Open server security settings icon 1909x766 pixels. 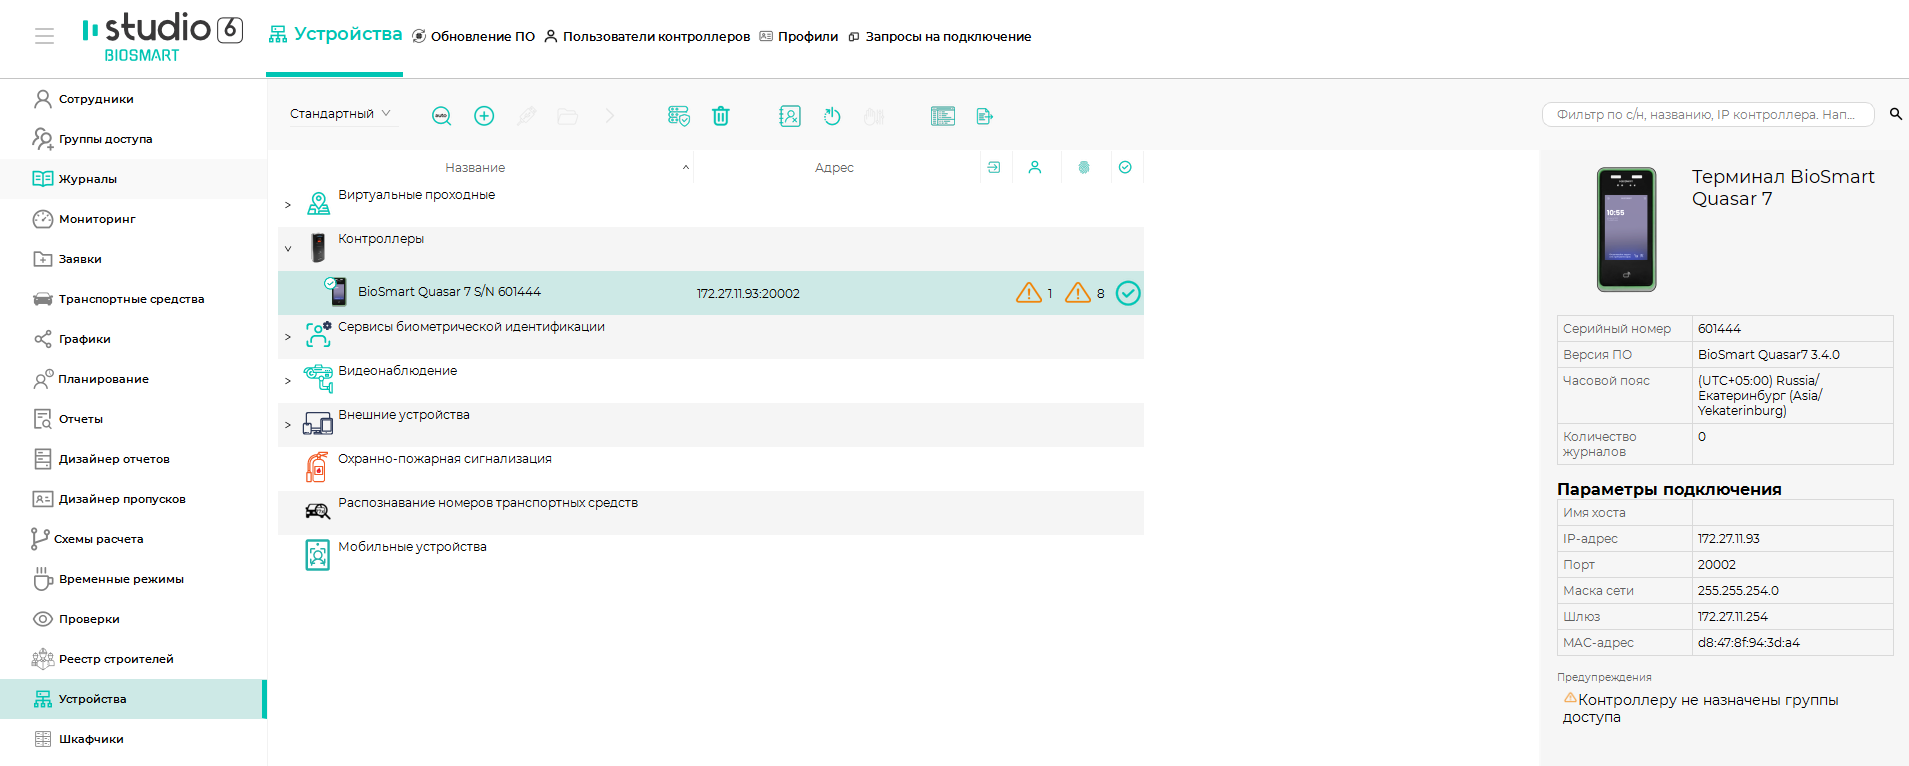(x=679, y=116)
